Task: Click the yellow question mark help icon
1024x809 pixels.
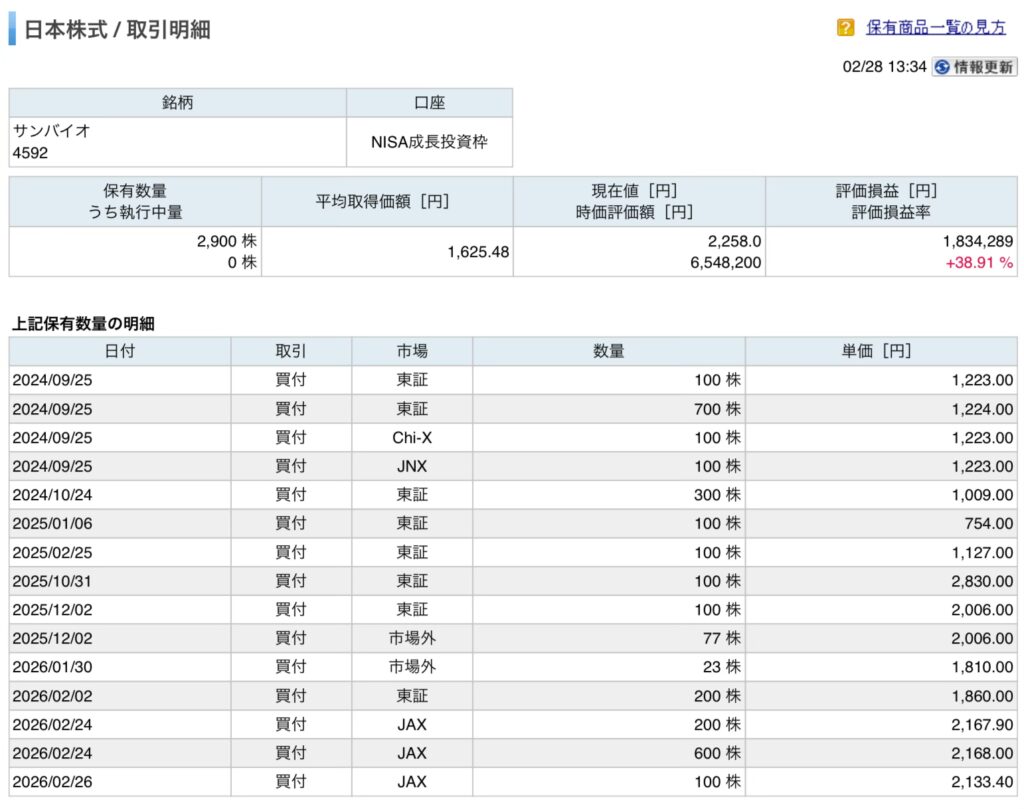Action: (x=846, y=28)
